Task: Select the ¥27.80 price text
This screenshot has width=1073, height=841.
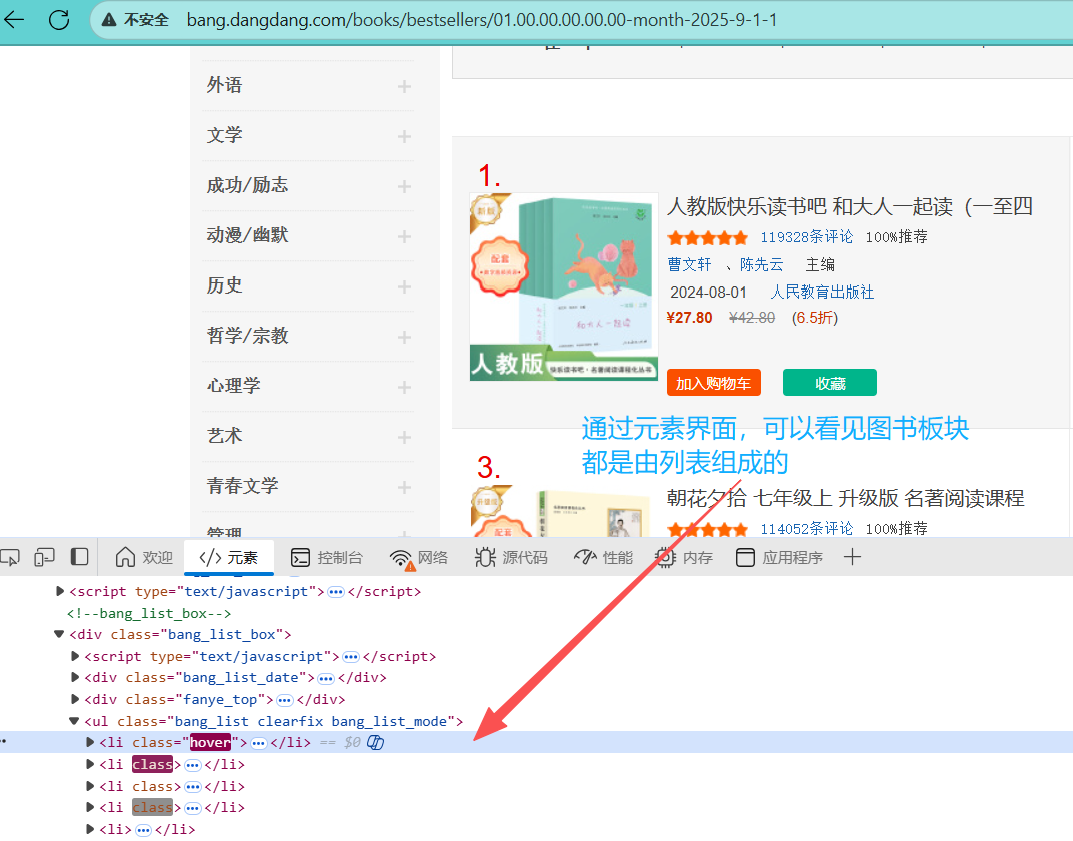Action: point(689,318)
